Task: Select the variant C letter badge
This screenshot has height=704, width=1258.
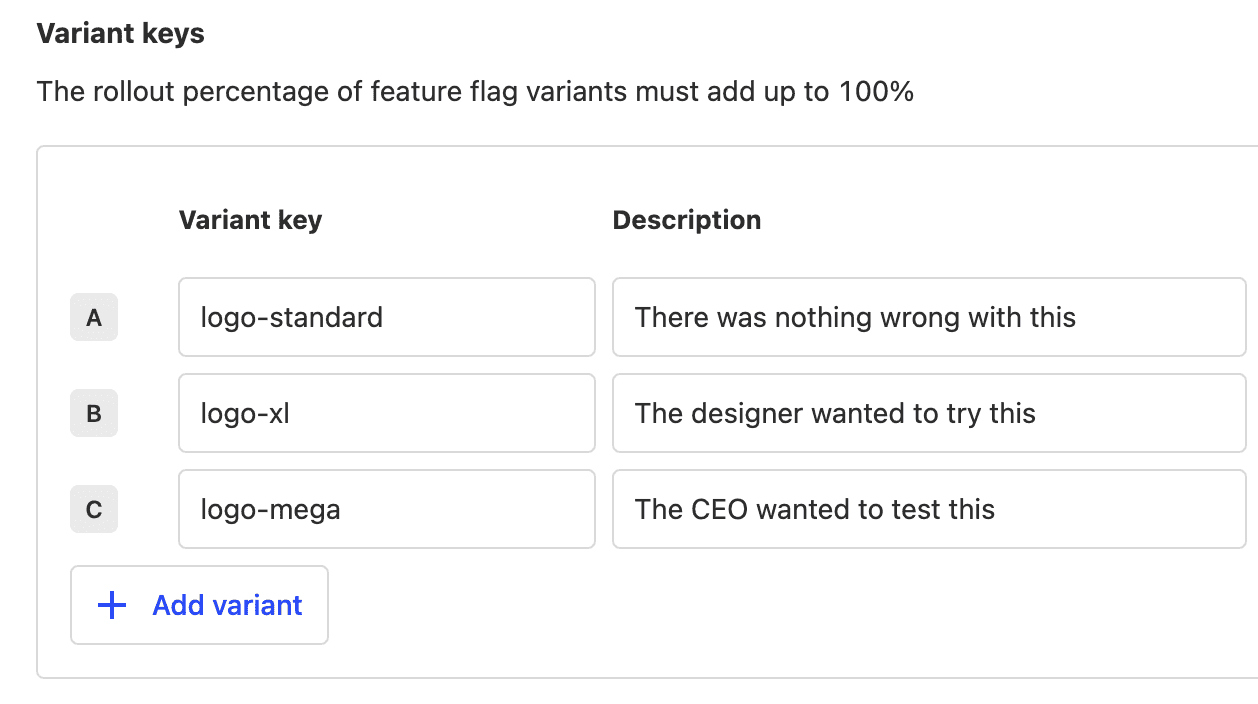Action: (94, 509)
